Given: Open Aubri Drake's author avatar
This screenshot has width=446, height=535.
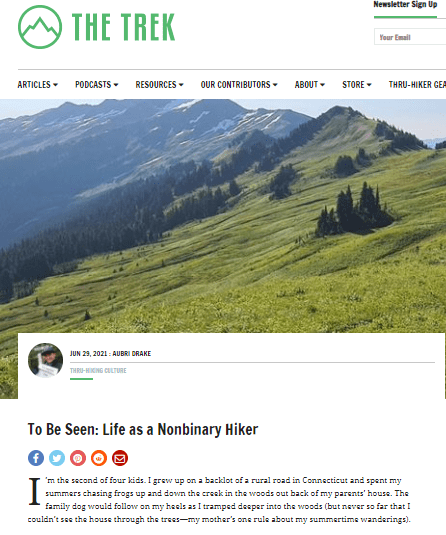Looking at the screenshot, I should click(45, 361).
